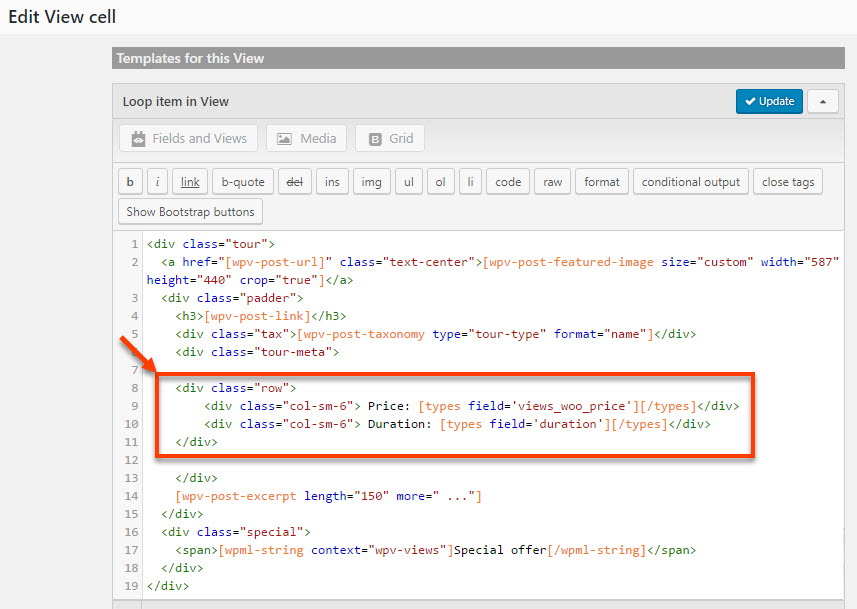The width and height of the screenshot is (857, 609).
Task: Click the final closing div on line 19
Action: (x=168, y=586)
